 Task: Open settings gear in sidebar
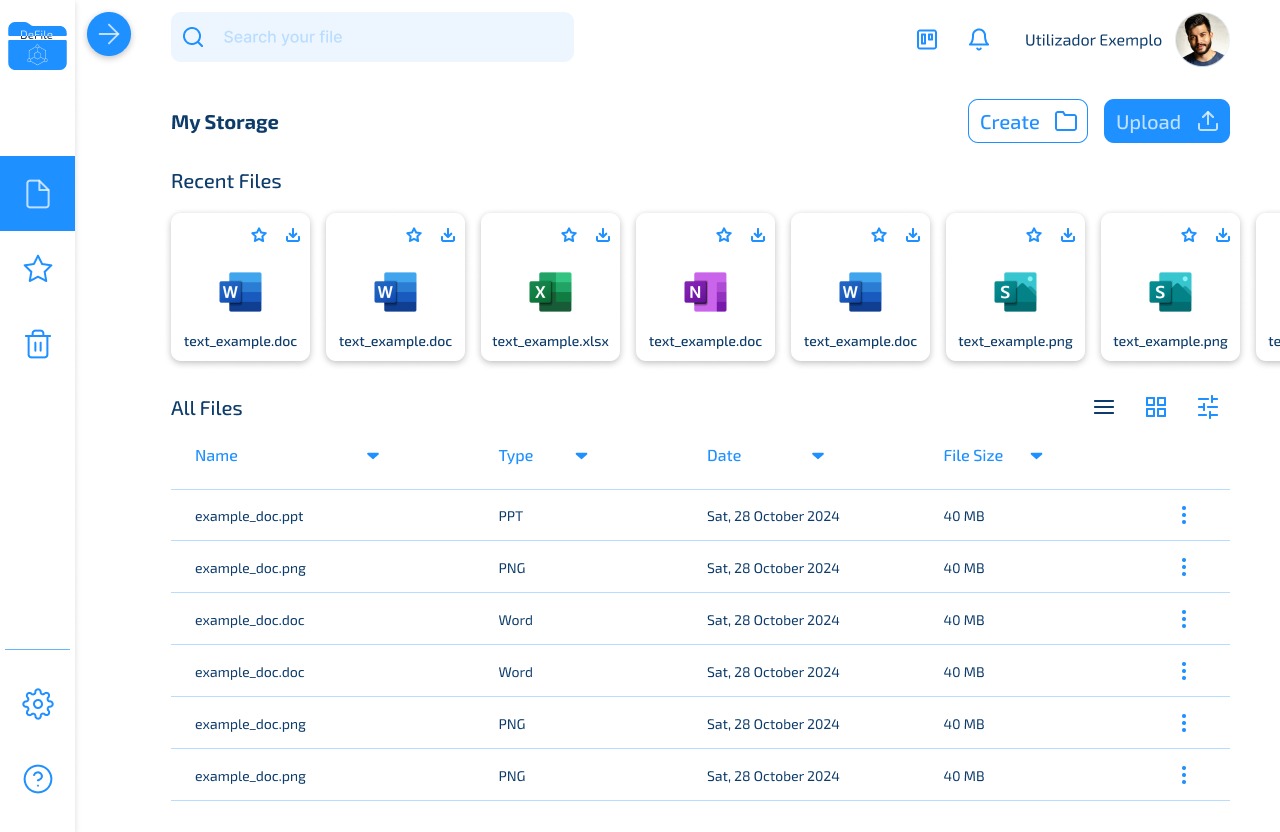(x=37, y=704)
